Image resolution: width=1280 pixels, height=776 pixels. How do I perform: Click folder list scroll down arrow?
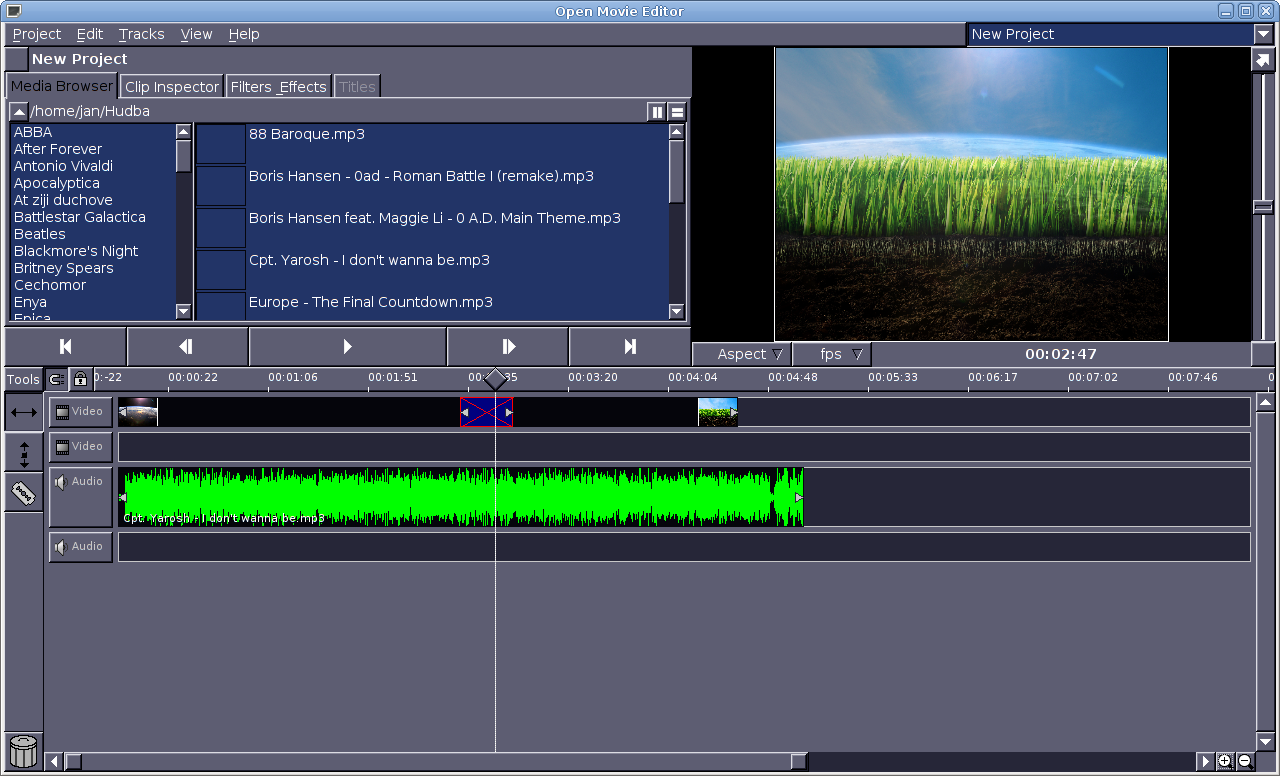click(x=183, y=311)
